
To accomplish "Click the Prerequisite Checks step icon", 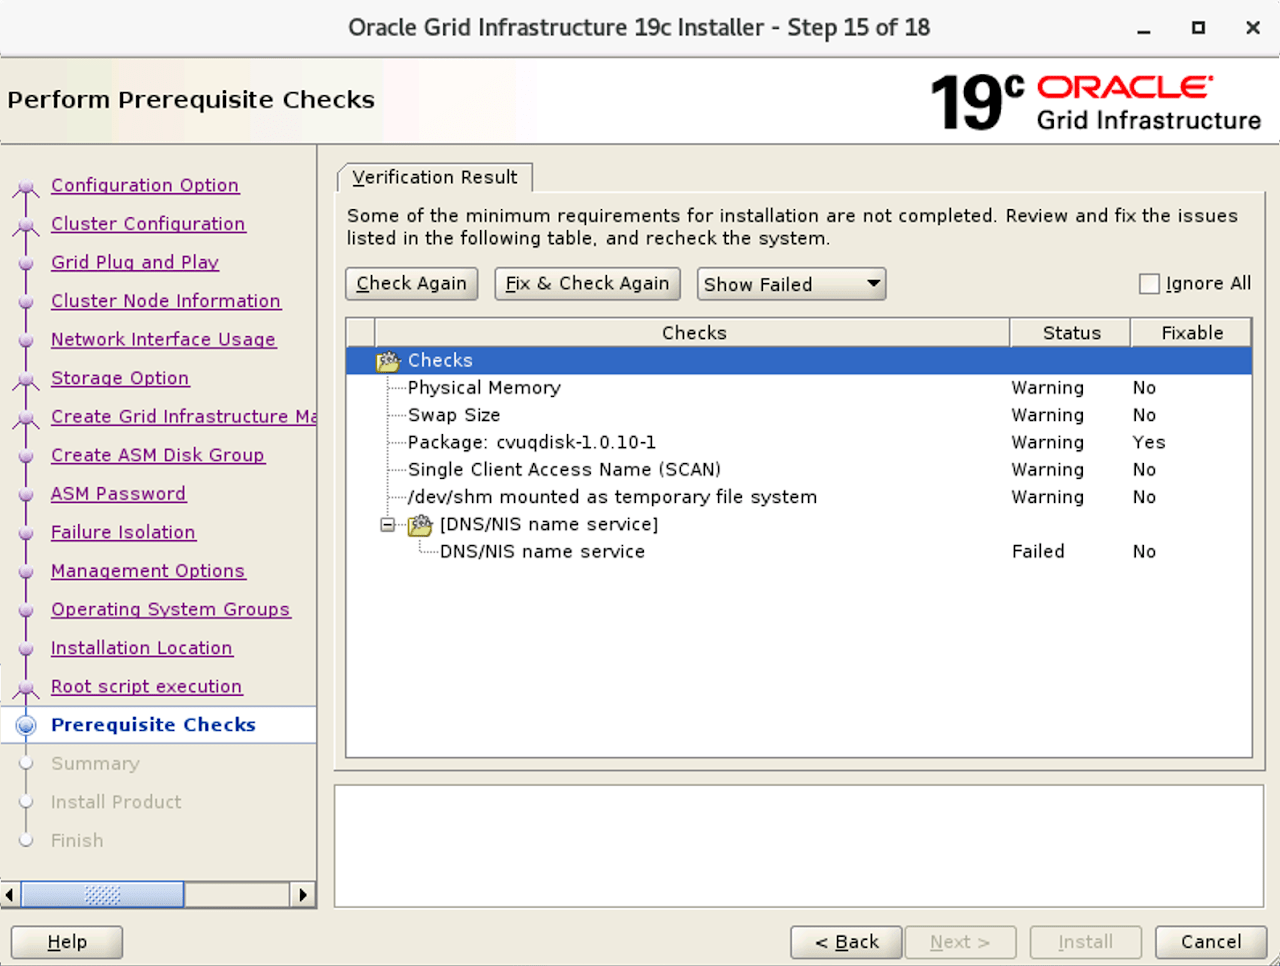I will pyautogui.click(x=25, y=725).
